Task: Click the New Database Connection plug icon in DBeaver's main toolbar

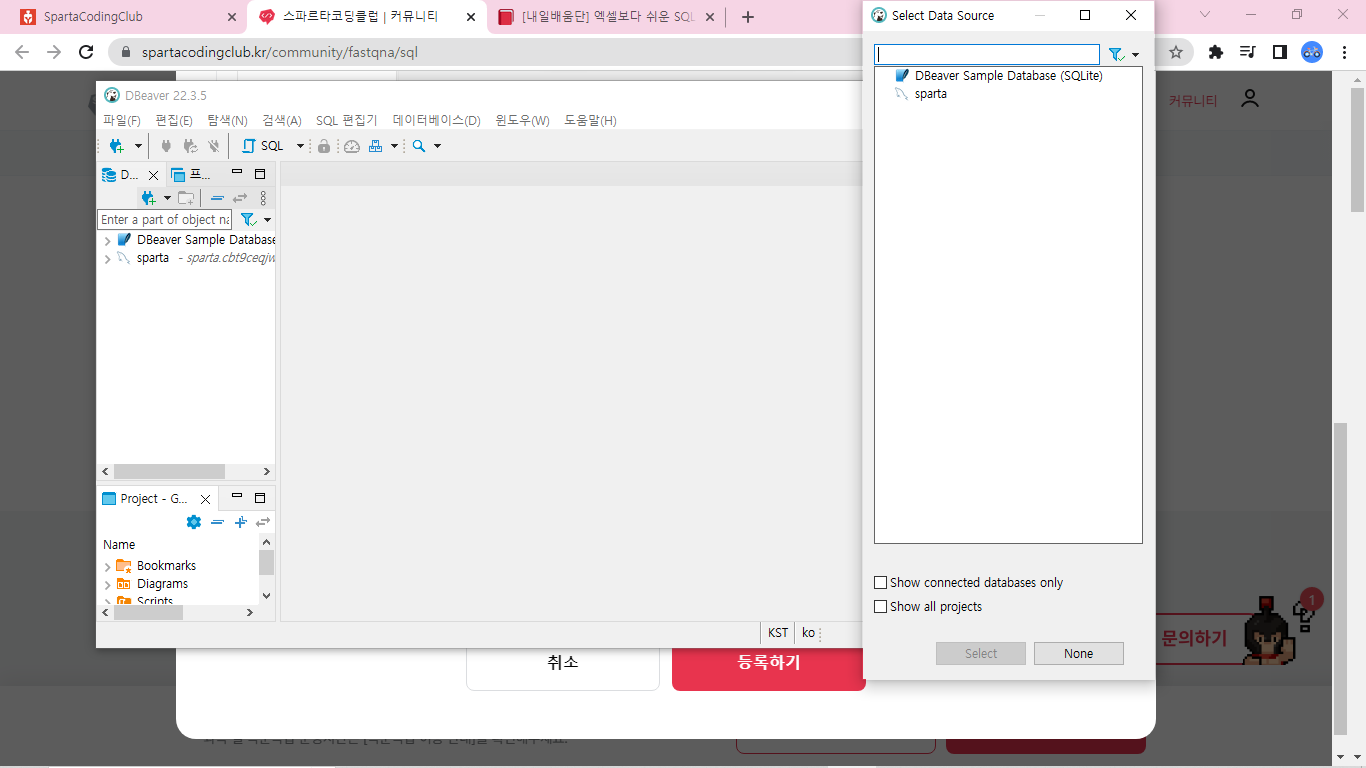Action: pos(117,146)
